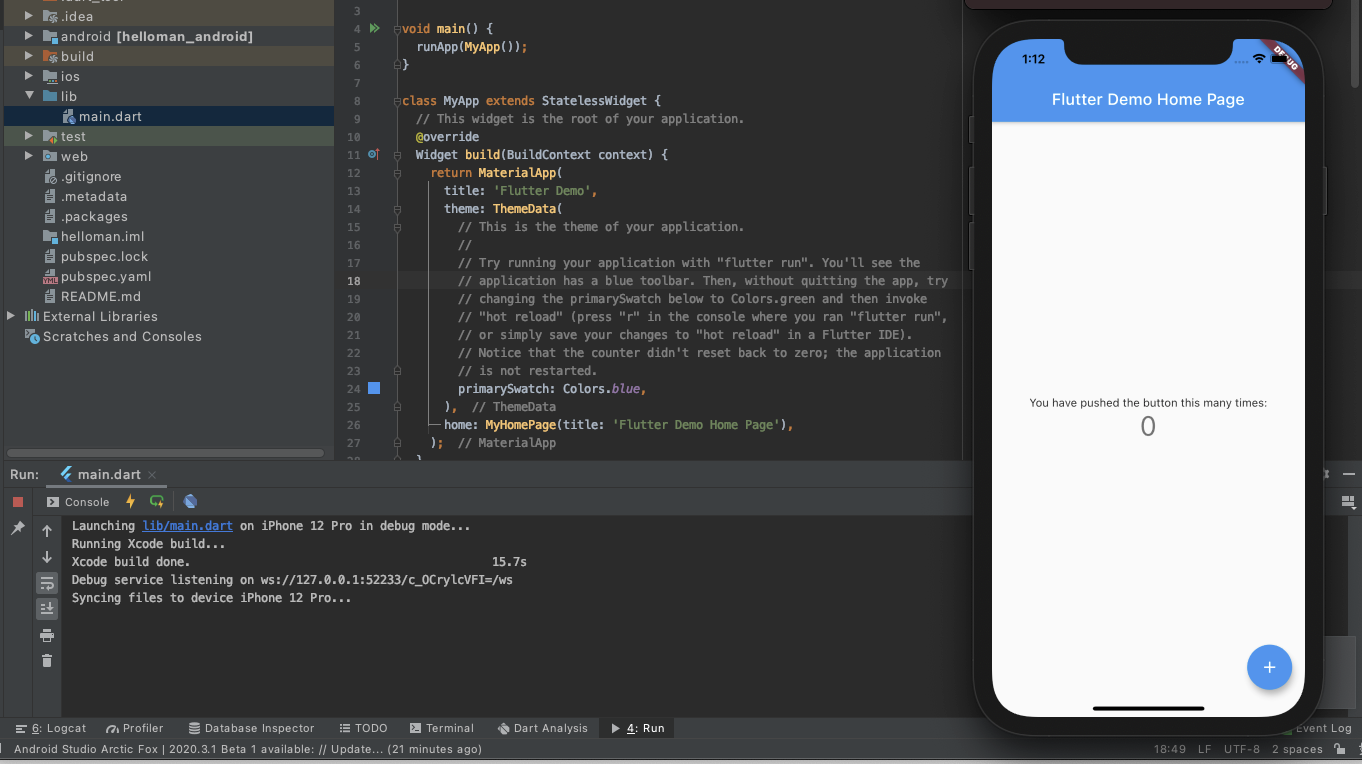1362x764 pixels.
Task: Toggle soft-wrap in console output
Action: click(x=47, y=583)
